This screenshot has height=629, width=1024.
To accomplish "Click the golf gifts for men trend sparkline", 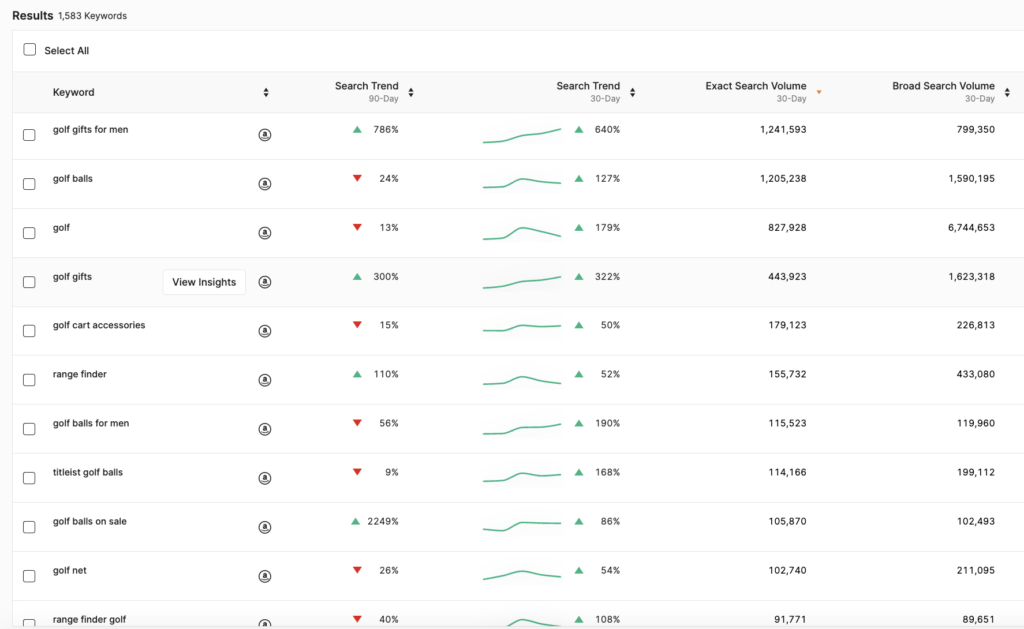I will (x=521, y=135).
